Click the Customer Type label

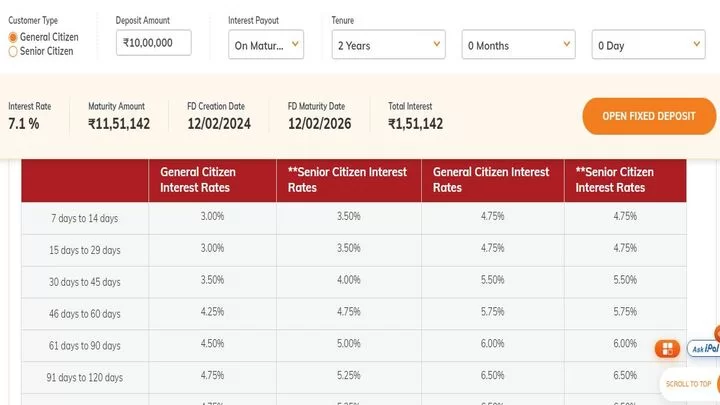click(33, 20)
